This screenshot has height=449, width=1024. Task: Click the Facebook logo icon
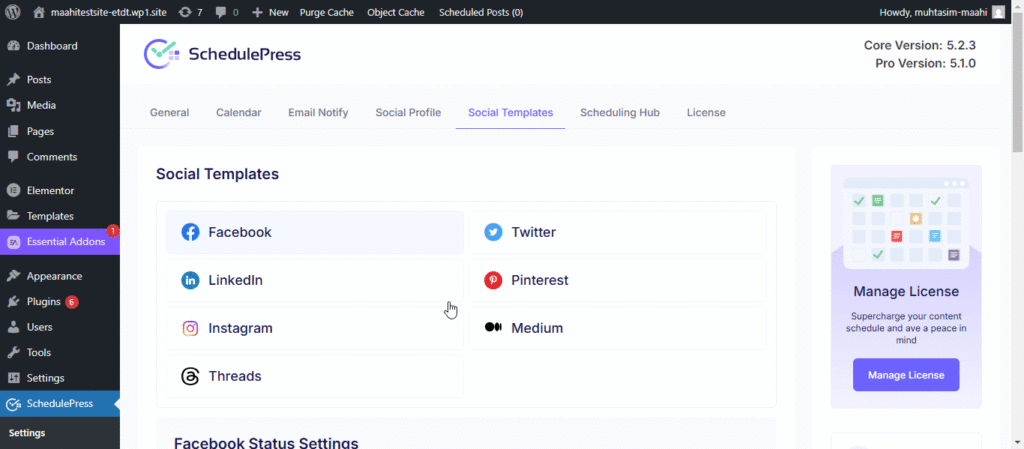pos(190,232)
